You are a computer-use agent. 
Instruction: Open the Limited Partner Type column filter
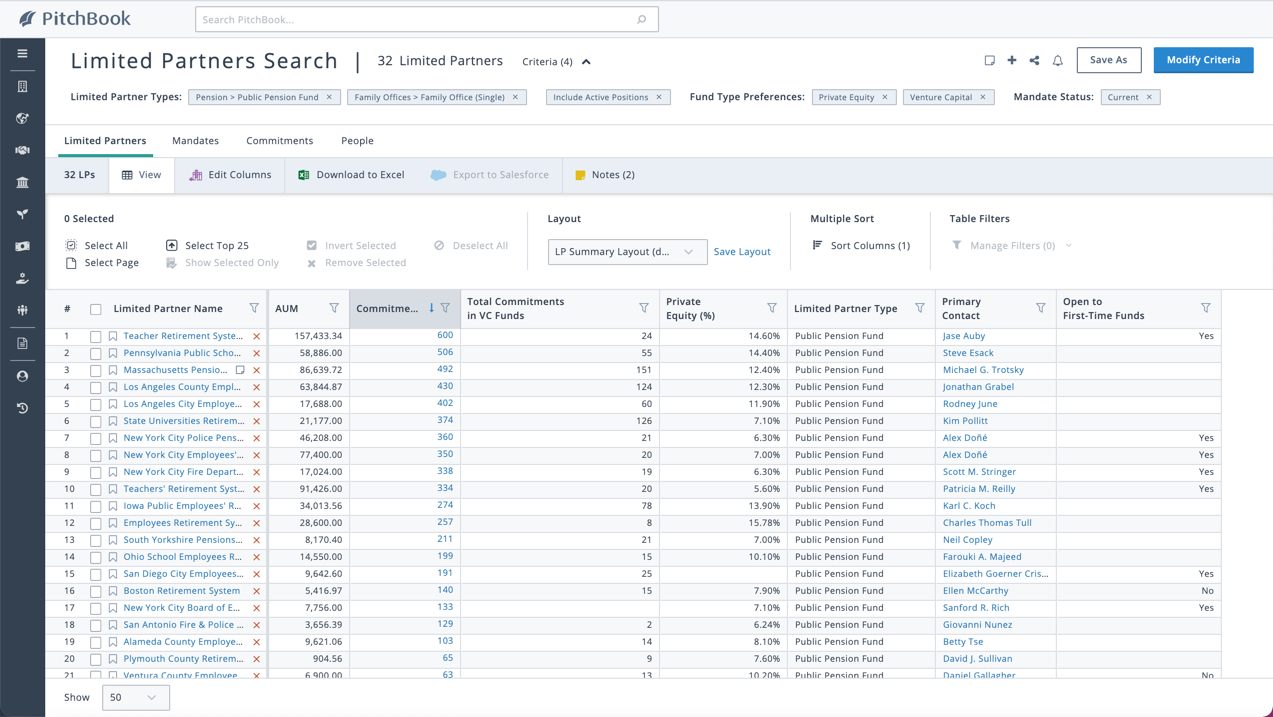click(x=920, y=308)
